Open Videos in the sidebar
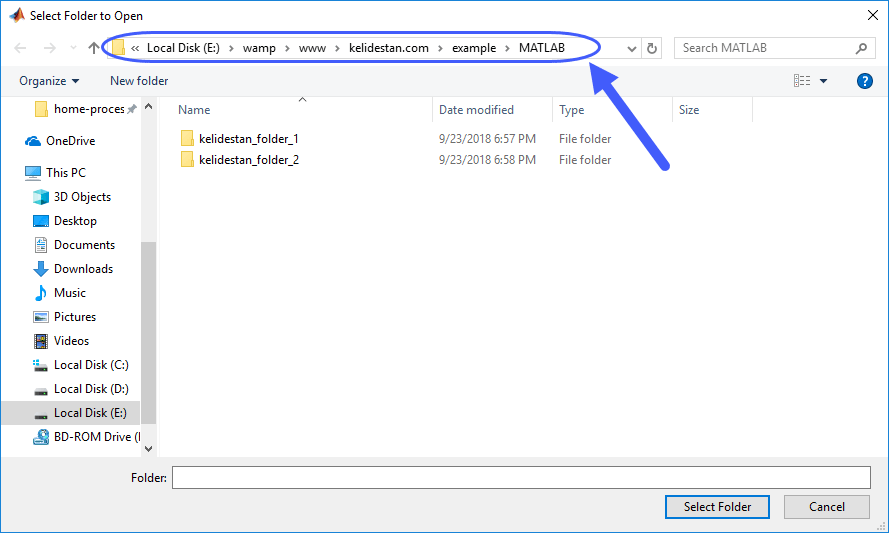 click(71, 341)
